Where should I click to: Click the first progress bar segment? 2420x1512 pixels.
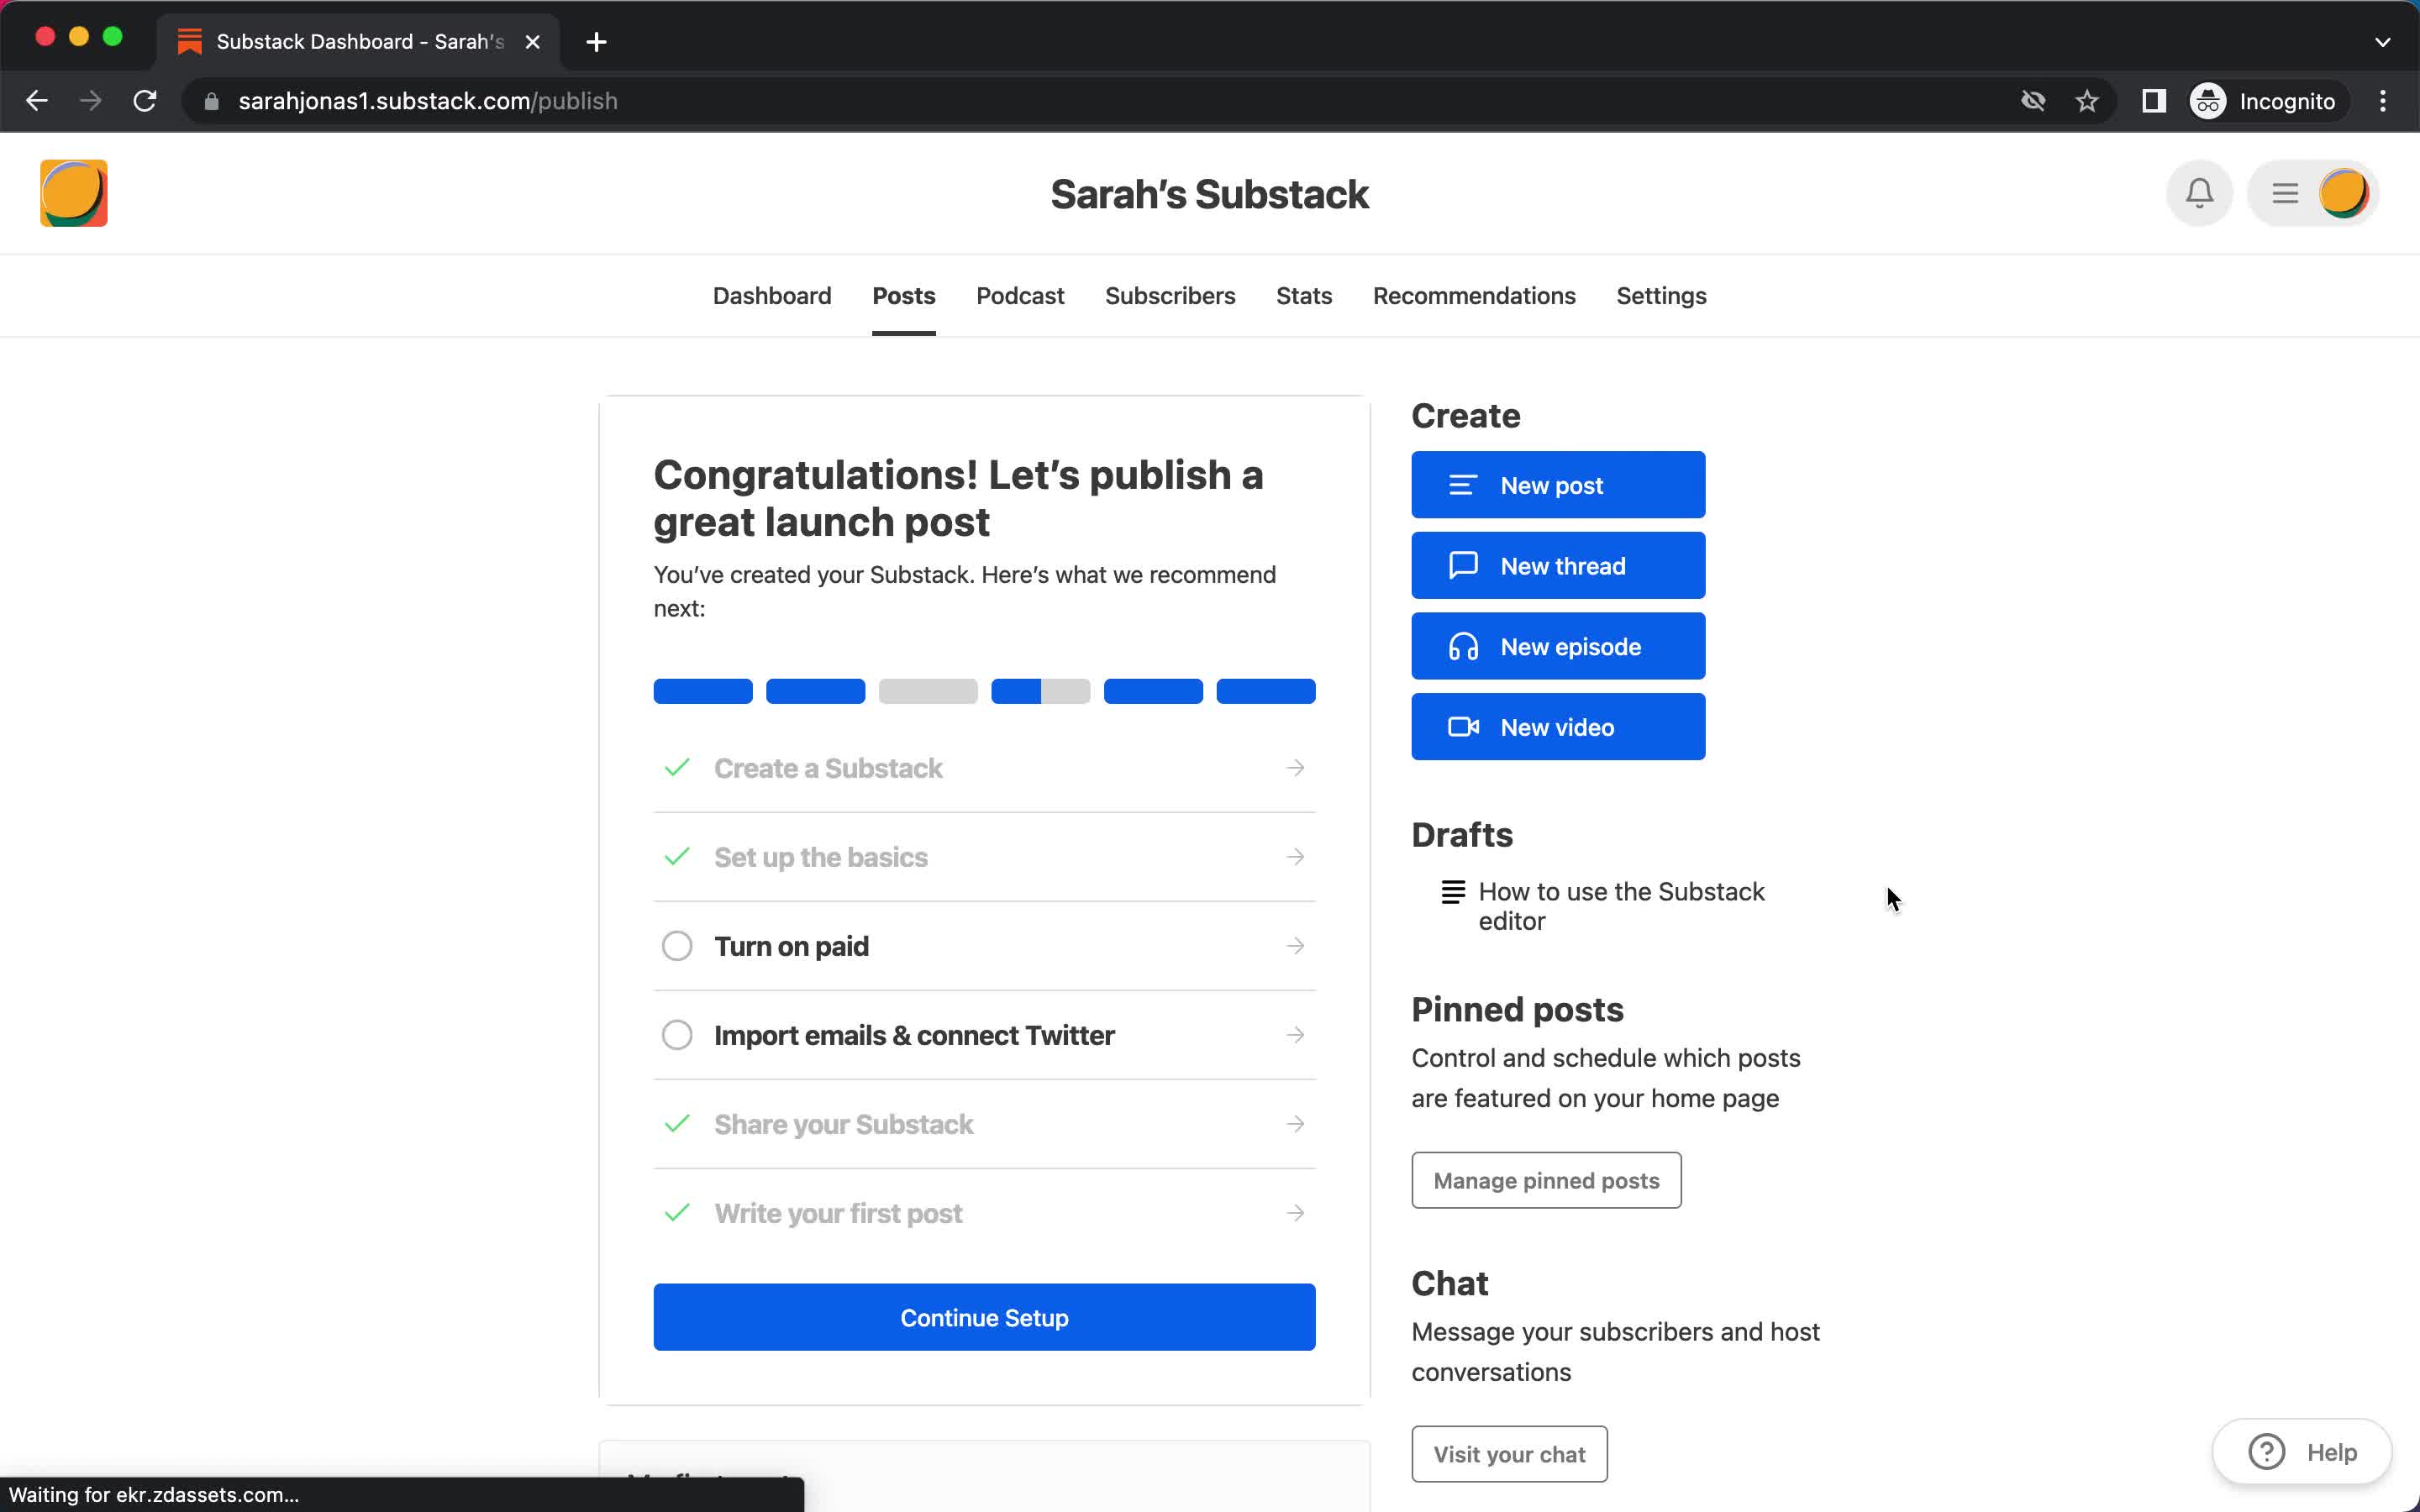[x=703, y=691]
